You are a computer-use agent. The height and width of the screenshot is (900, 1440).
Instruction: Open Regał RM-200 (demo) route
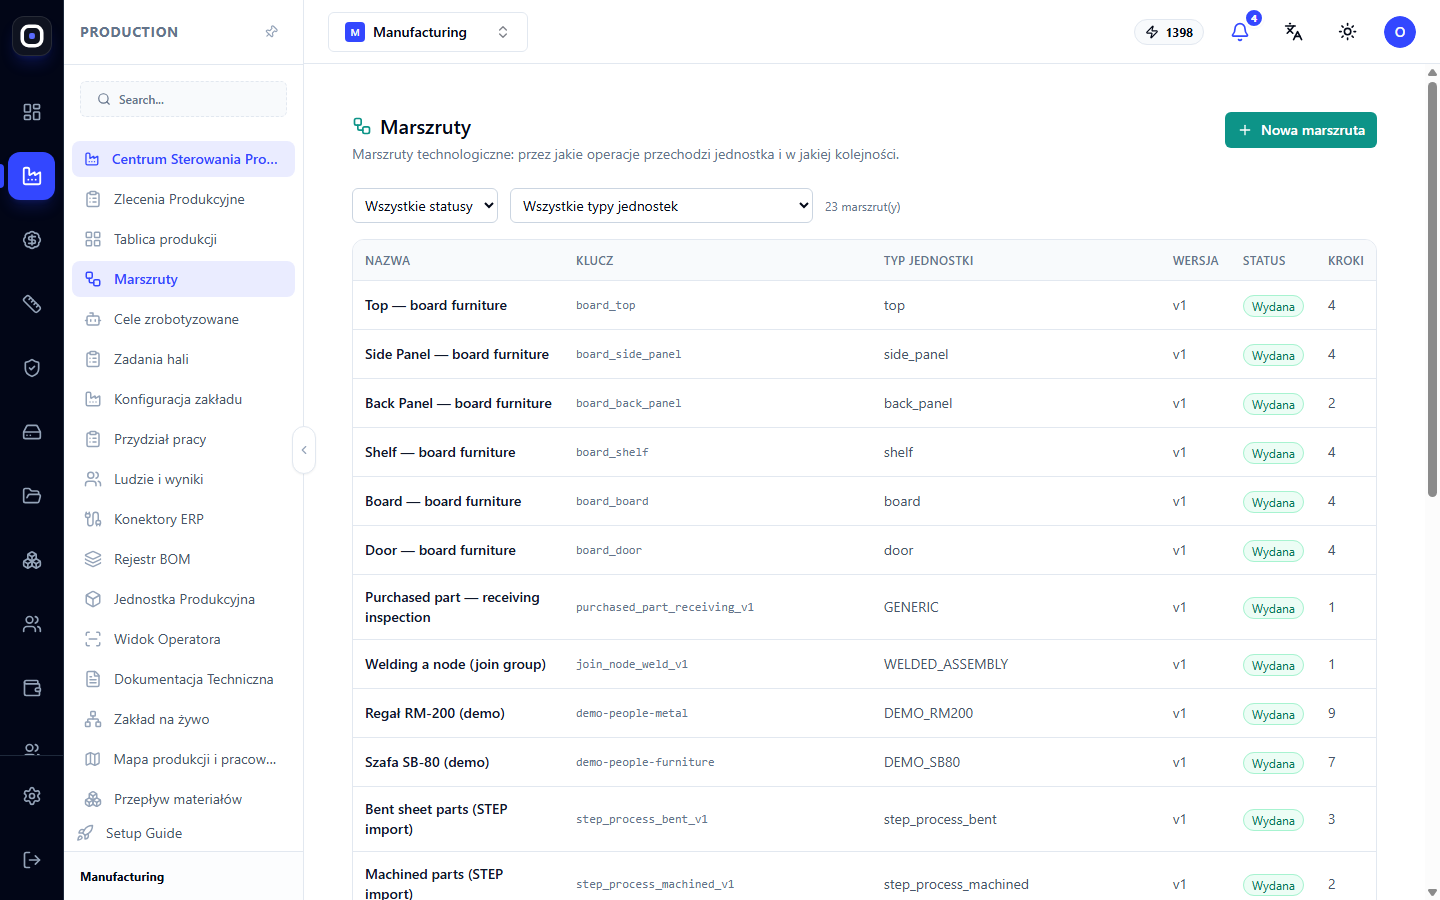[435, 713]
